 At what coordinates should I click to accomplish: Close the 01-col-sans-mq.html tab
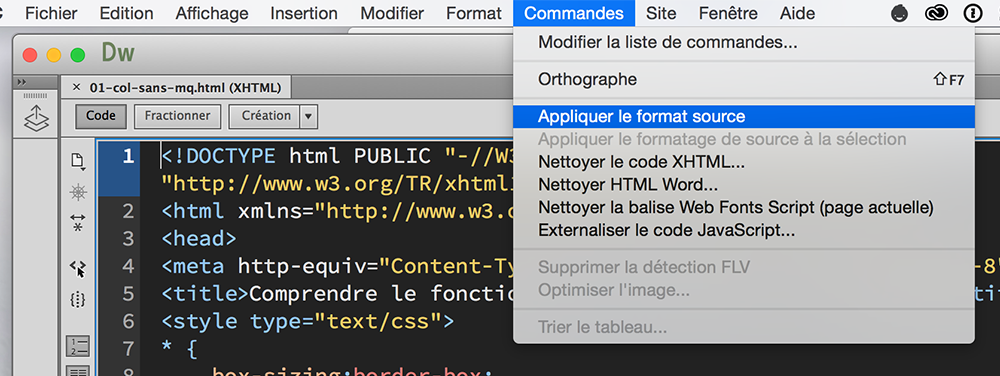pos(77,87)
